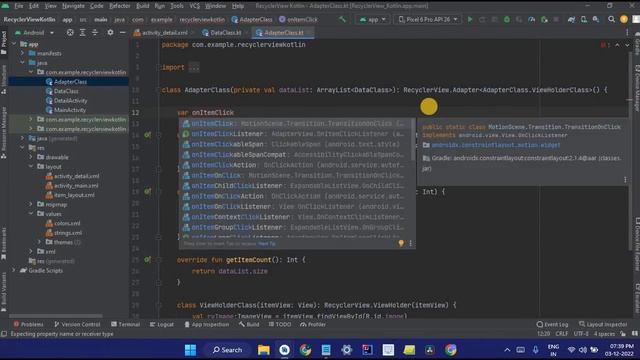Open the Version Control tool window
The height and width of the screenshot is (360, 640).
[x=77, y=324]
